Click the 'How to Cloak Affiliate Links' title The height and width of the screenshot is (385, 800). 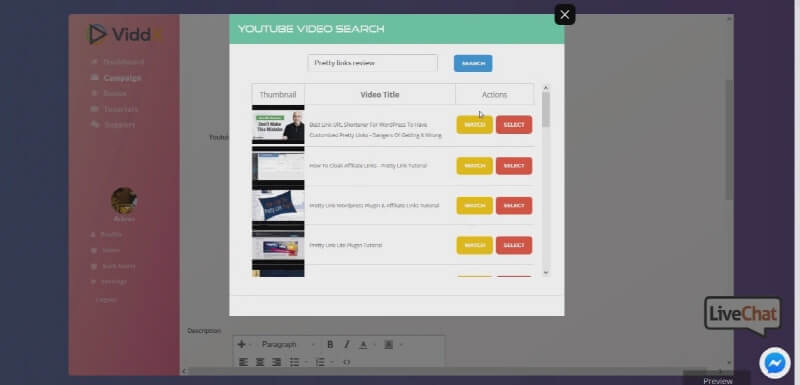368,166
